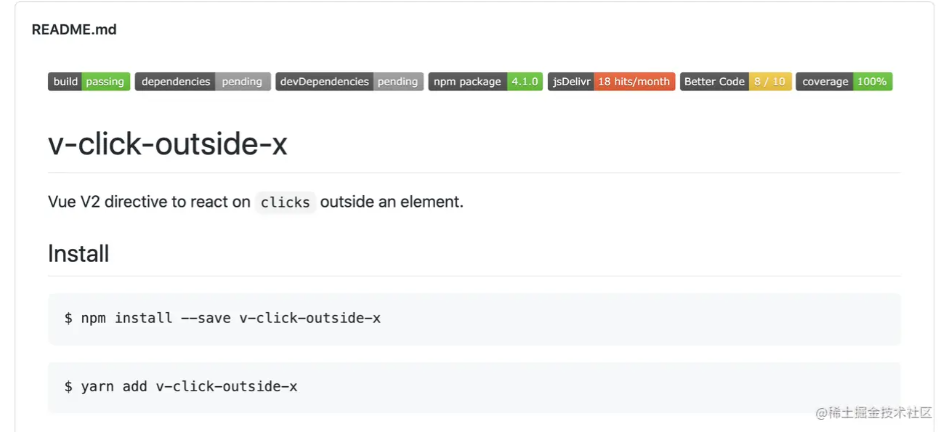Open the devDependencies pending badge

pos(350,82)
